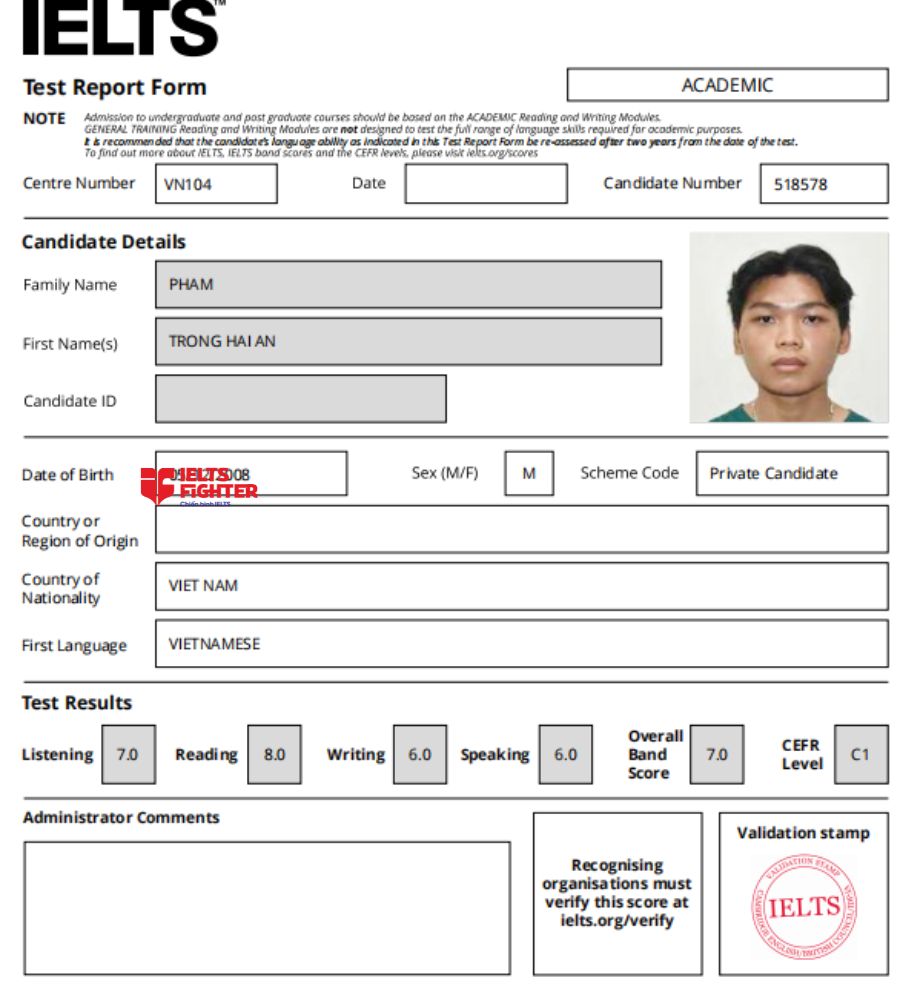Image resolution: width=900 pixels, height=1000 pixels.
Task: Click the empty Date field
Action: (486, 184)
